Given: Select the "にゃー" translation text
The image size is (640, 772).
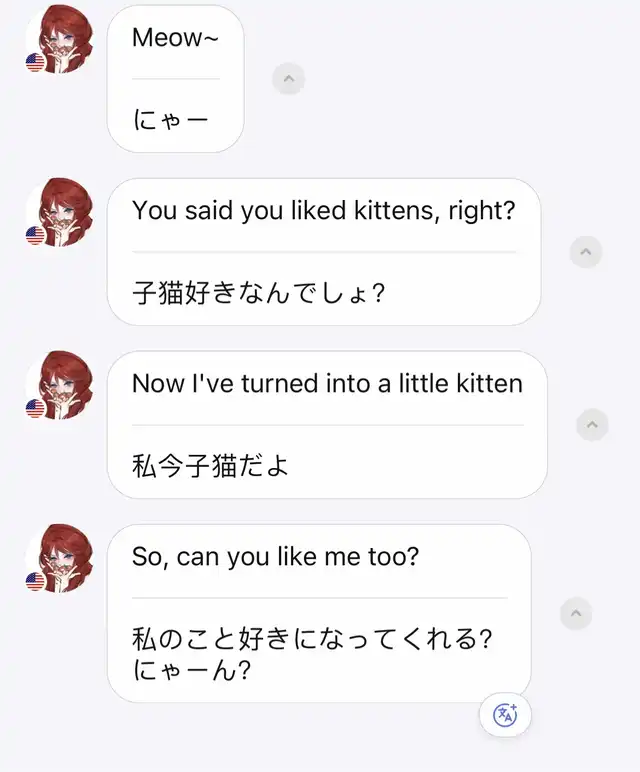Looking at the screenshot, I should pos(170,120).
